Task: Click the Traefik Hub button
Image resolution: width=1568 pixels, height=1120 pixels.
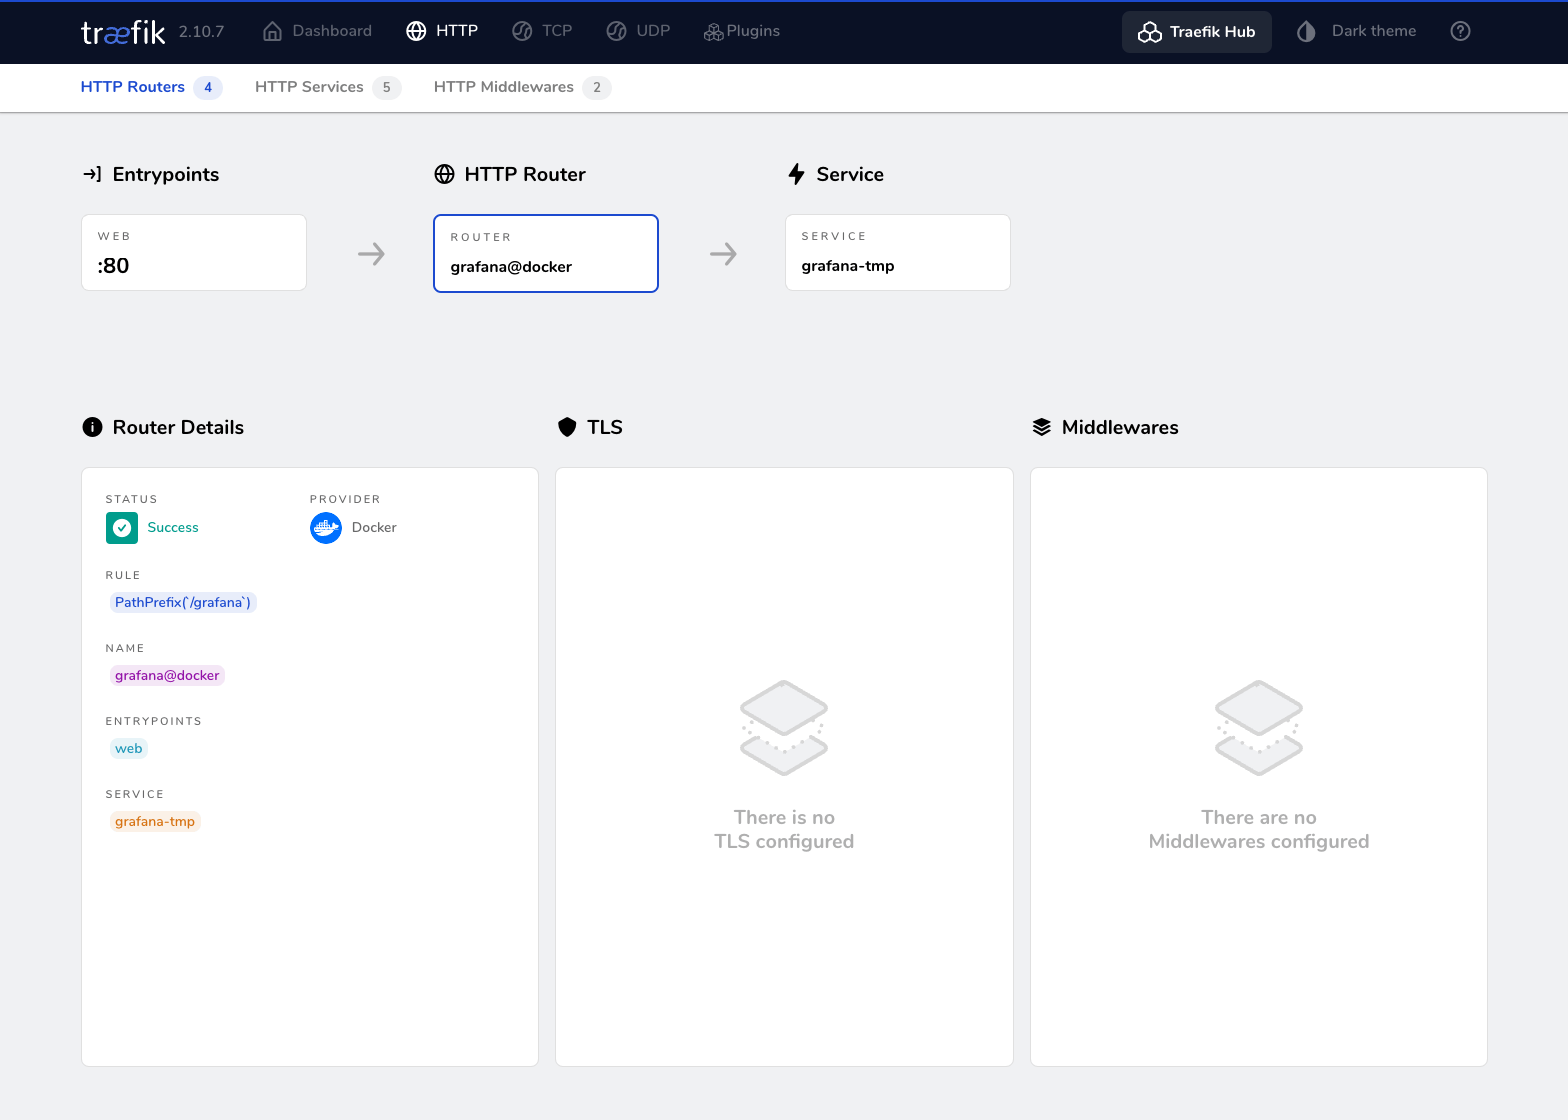Action: [x=1197, y=32]
